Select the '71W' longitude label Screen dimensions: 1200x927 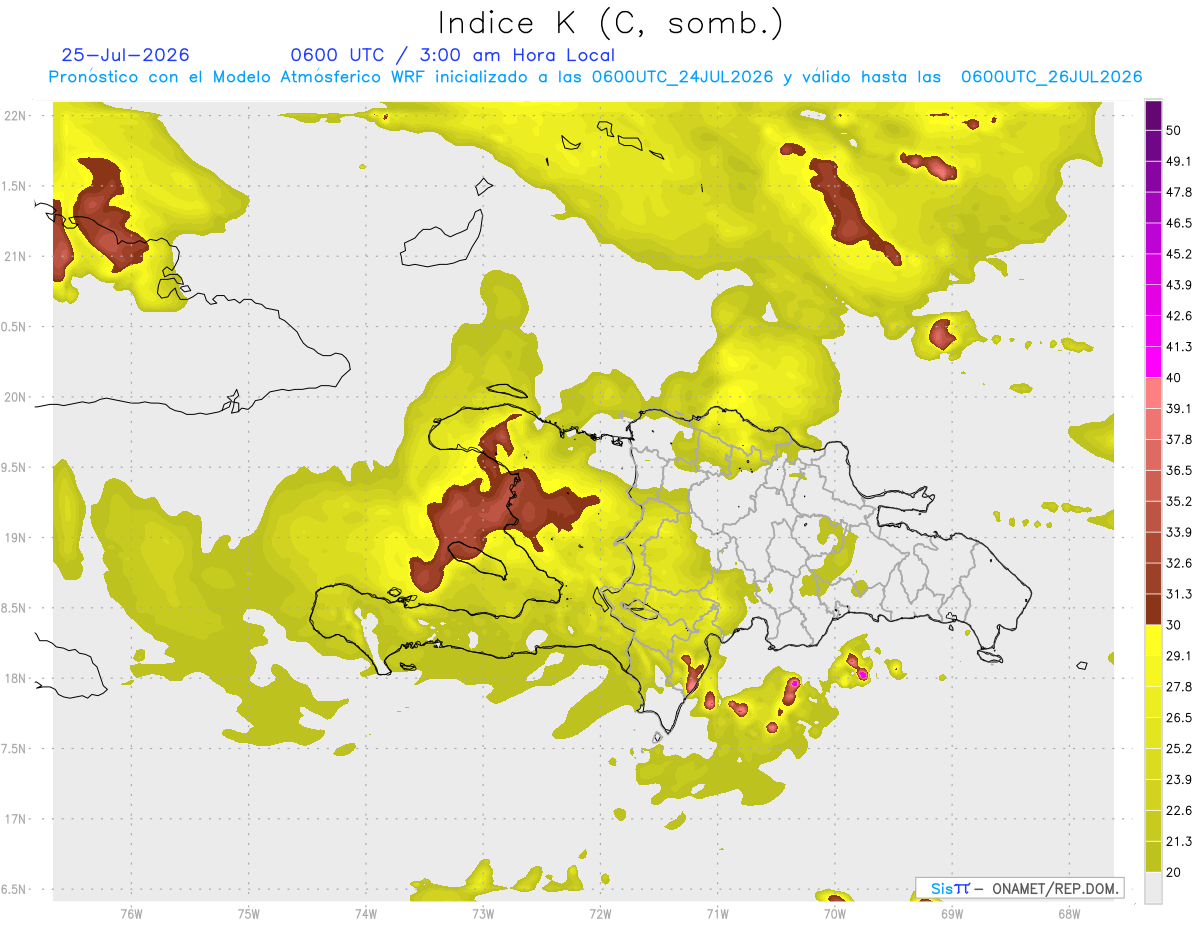(x=717, y=913)
